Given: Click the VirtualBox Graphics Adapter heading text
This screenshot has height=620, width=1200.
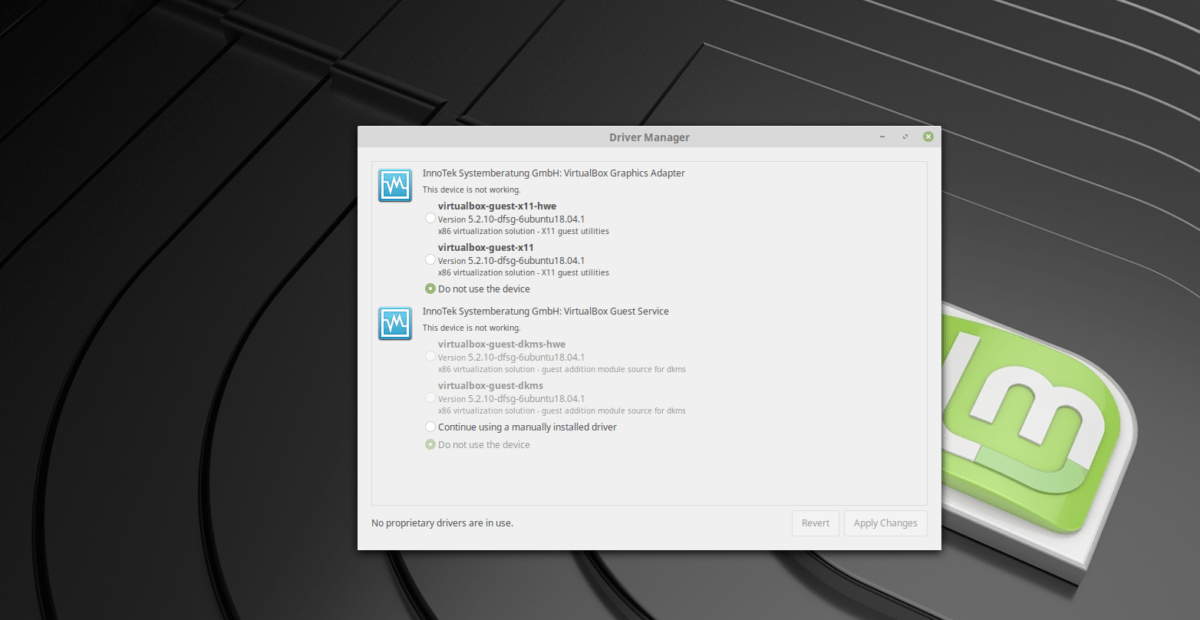Looking at the screenshot, I should click(554, 173).
